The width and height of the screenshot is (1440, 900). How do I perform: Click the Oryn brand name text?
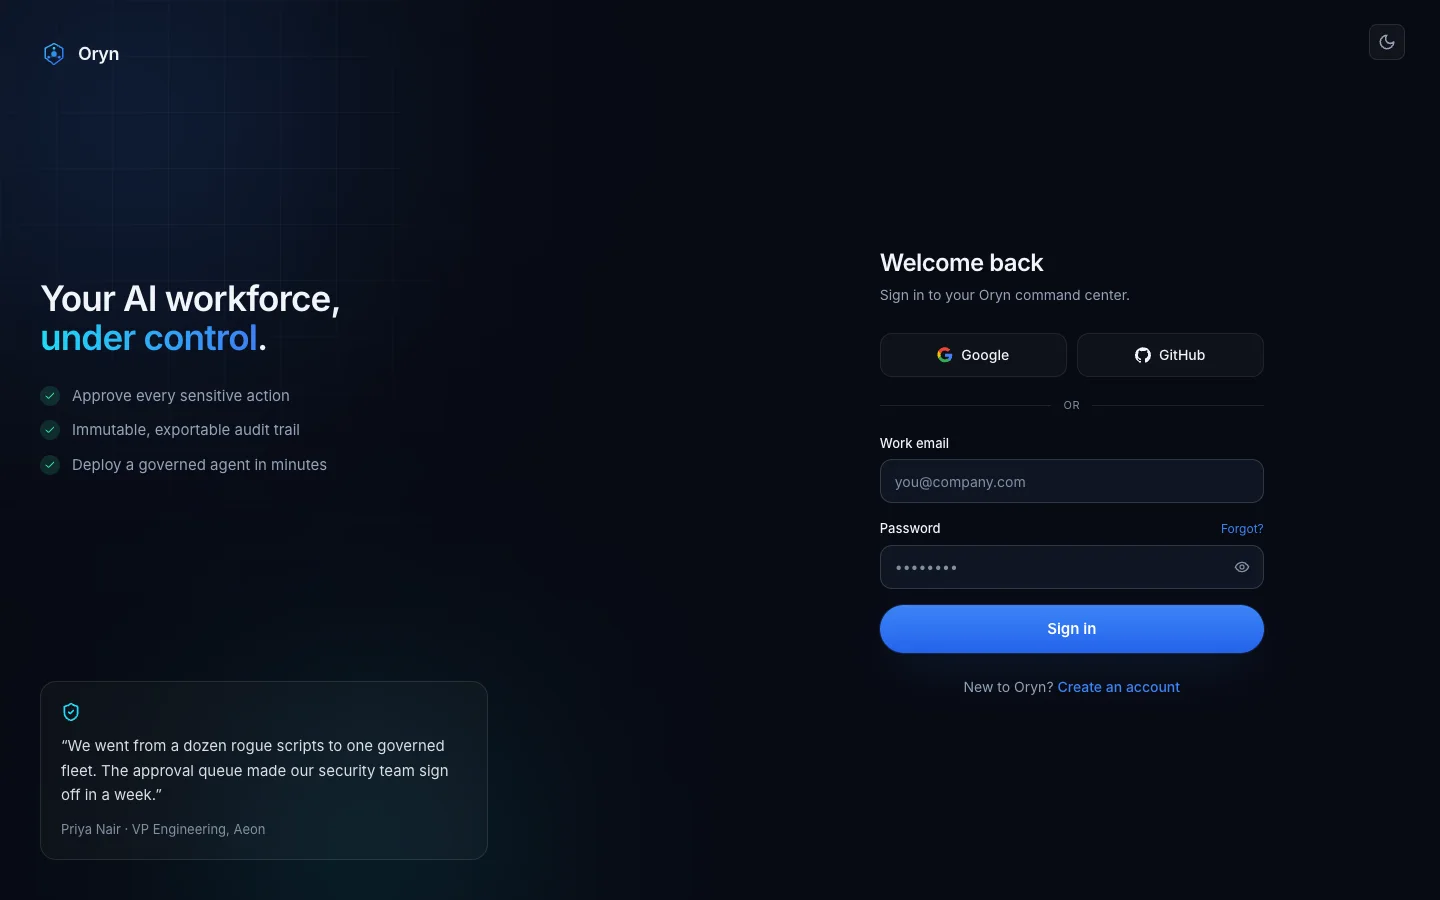coord(98,54)
